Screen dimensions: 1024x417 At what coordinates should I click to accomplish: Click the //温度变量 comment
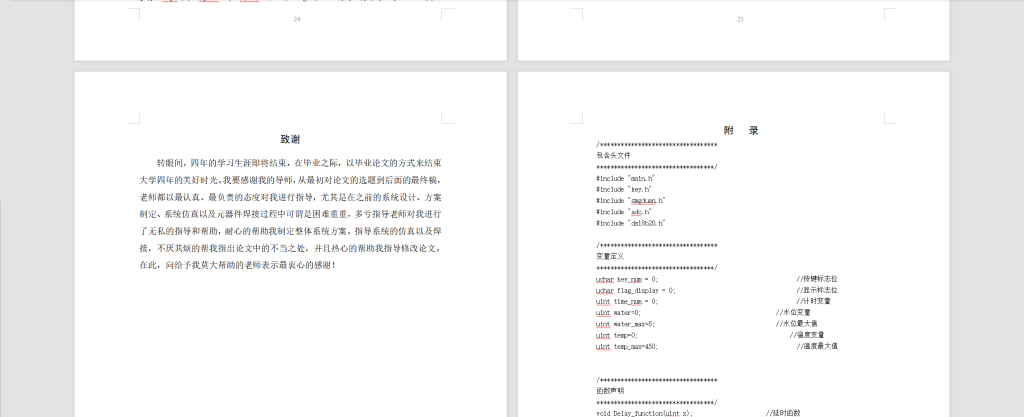tap(807, 335)
